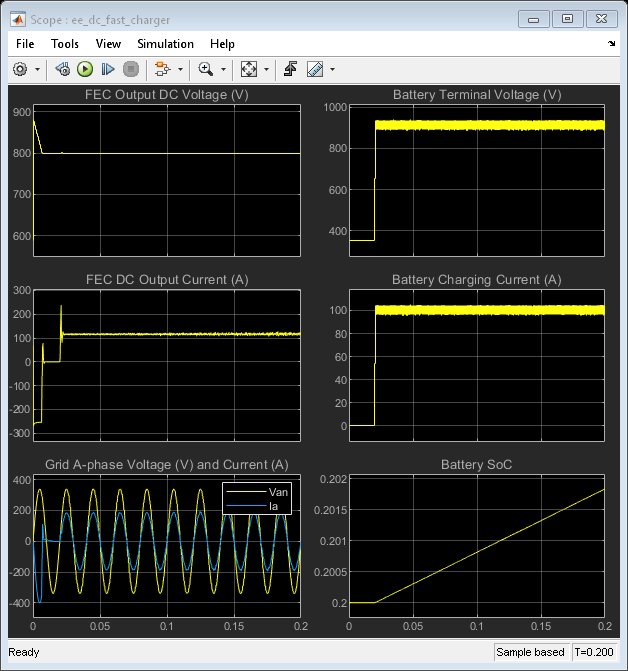
Task: Click the Scale Axes Limits icon
Action: click(x=249, y=69)
